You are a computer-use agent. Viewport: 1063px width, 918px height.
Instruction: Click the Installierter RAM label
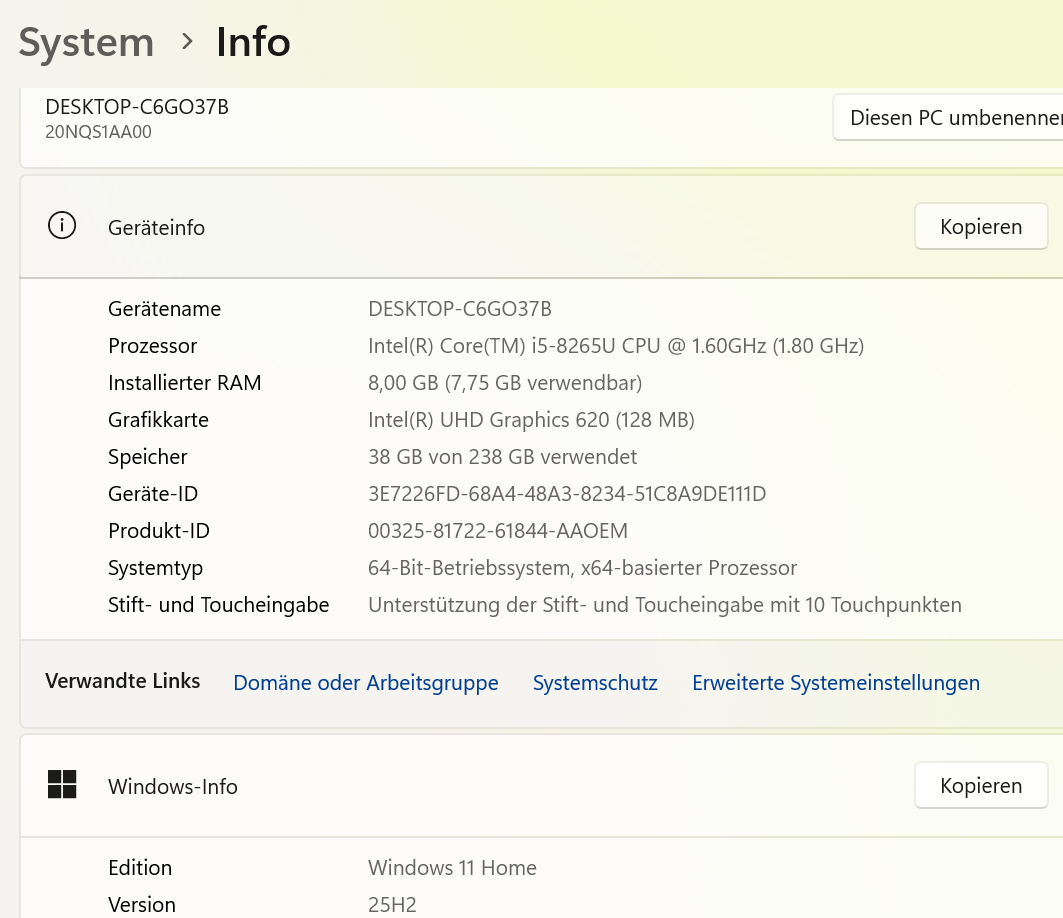coord(184,382)
